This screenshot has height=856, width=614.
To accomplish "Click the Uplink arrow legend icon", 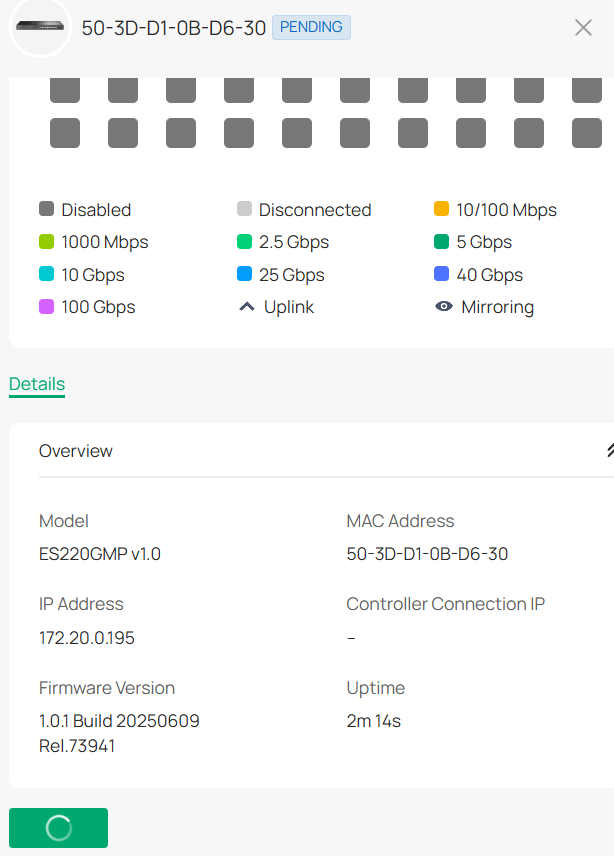I will pos(246,307).
